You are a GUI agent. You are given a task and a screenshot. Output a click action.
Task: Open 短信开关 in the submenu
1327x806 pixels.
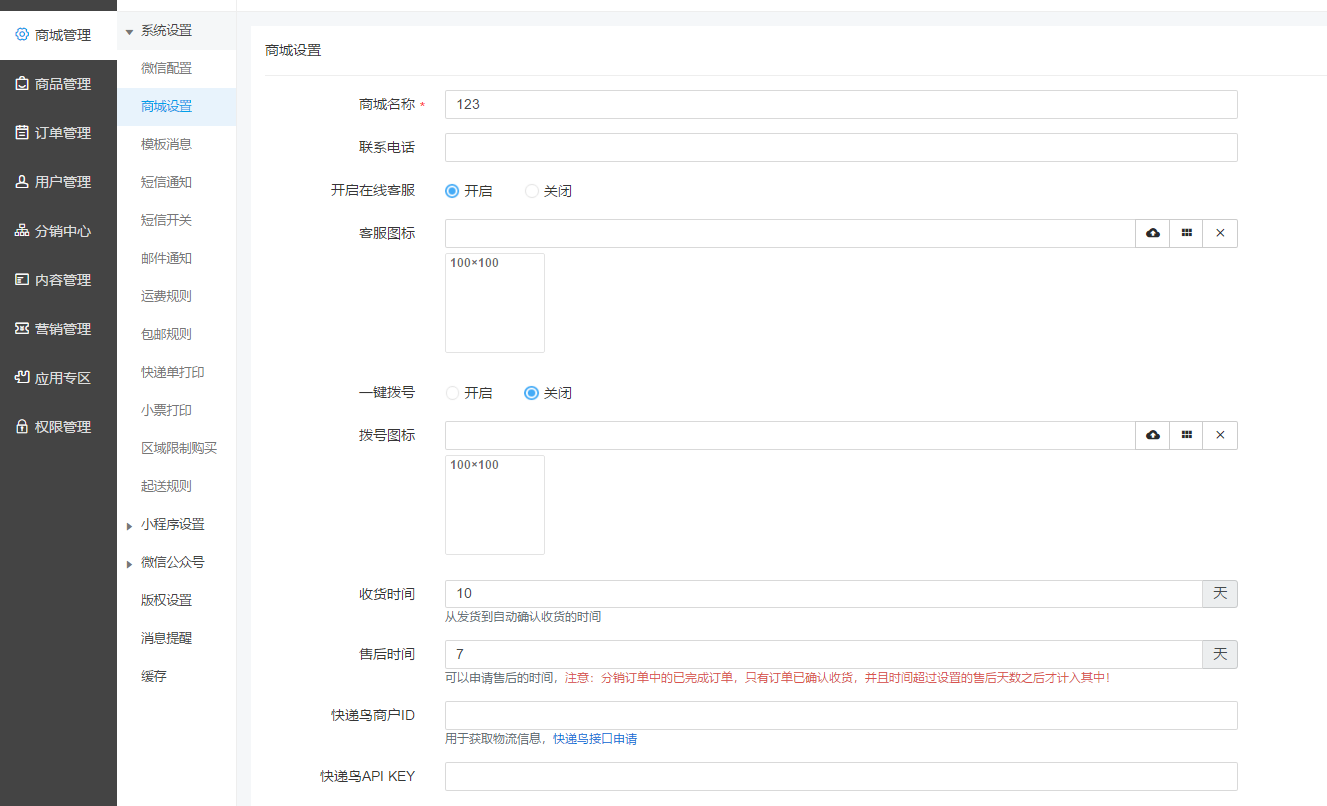(x=167, y=220)
